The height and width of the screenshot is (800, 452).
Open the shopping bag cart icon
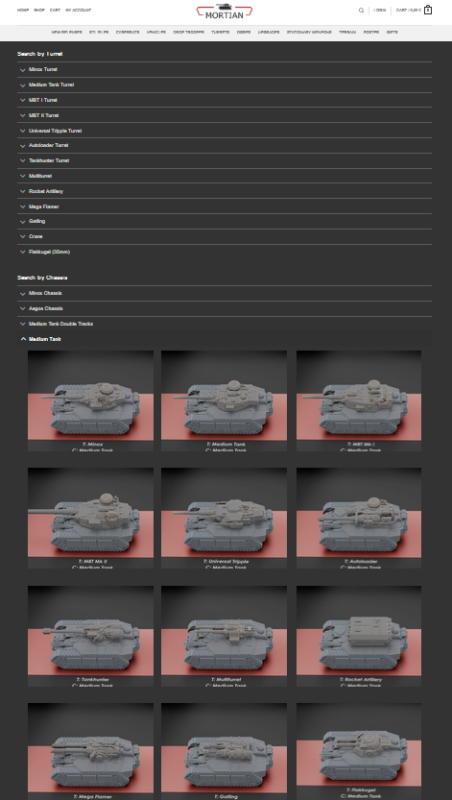click(x=428, y=10)
